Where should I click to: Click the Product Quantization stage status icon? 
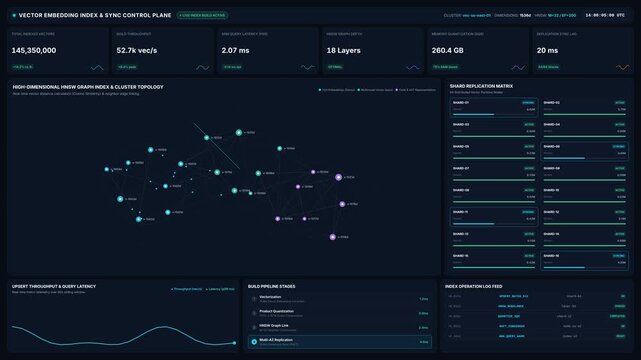(254, 313)
